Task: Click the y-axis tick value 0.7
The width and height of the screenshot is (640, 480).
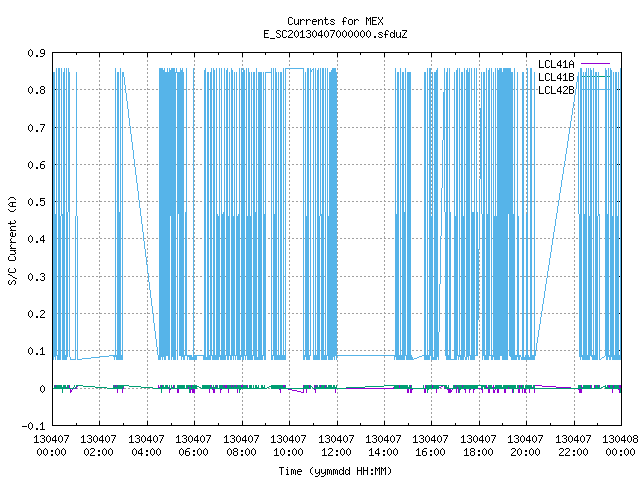Action: coord(36,128)
